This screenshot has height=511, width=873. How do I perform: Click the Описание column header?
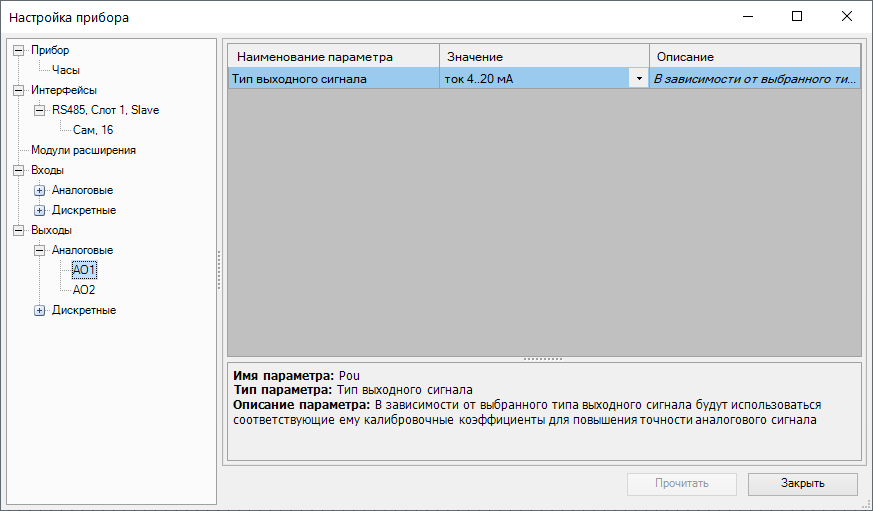click(754, 57)
